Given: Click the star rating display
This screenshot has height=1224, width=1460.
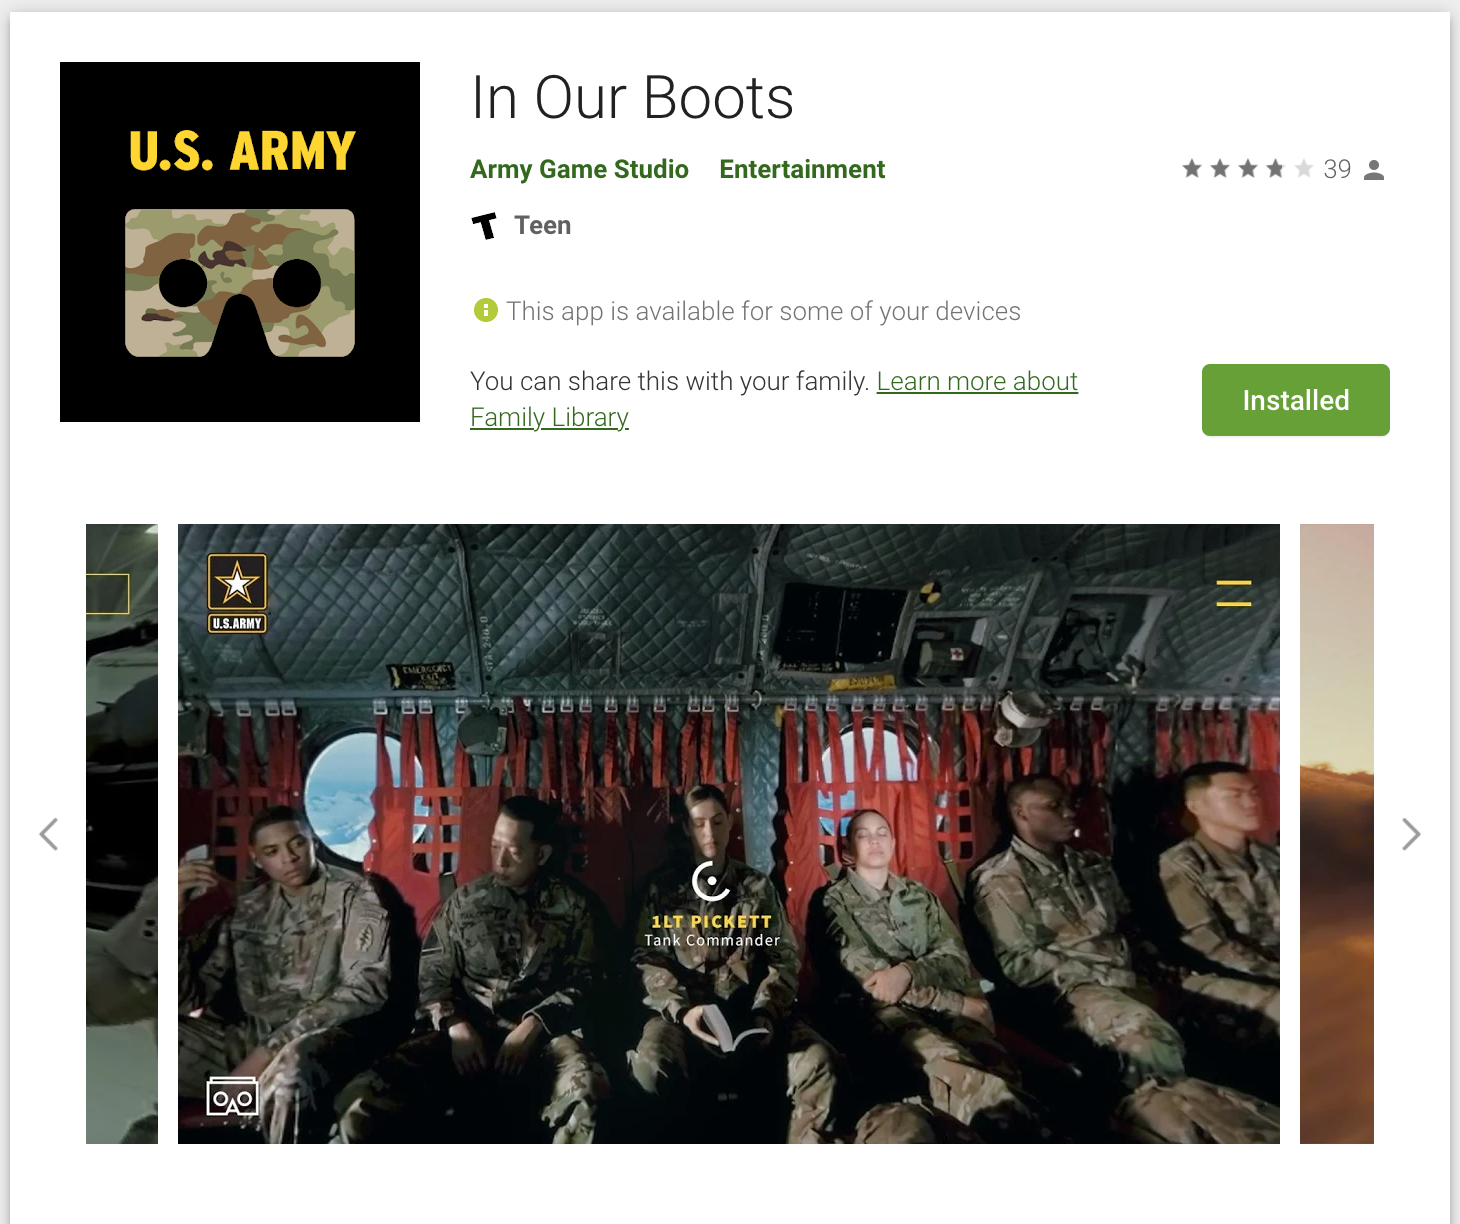Looking at the screenshot, I should pyautogui.click(x=1247, y=169).
